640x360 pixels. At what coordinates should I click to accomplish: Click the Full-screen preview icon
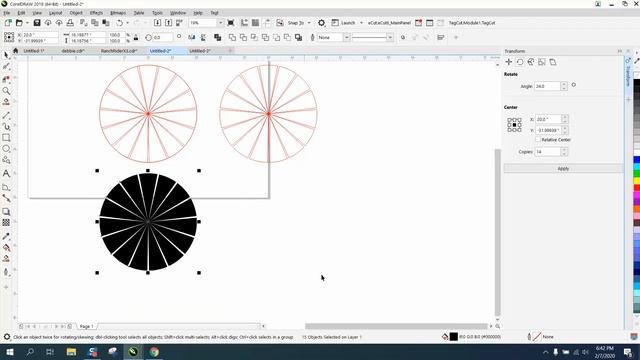coord(231,23)
